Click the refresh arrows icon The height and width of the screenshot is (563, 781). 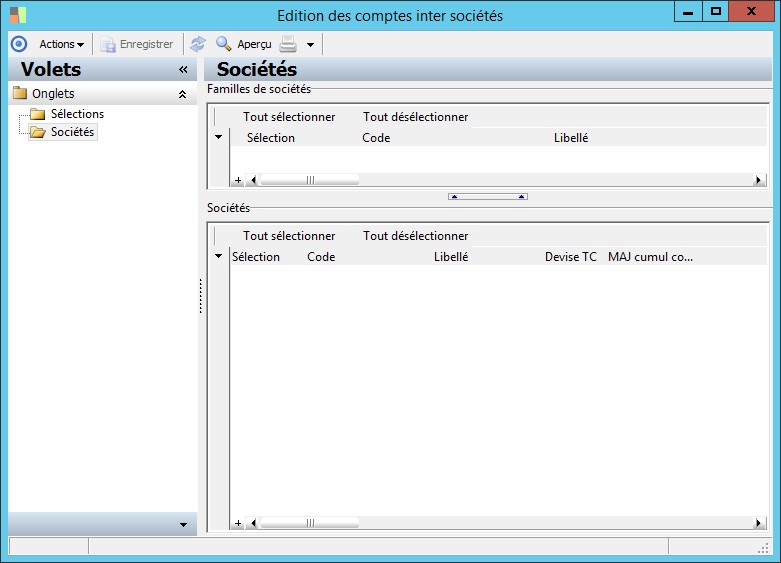(198, 44)
